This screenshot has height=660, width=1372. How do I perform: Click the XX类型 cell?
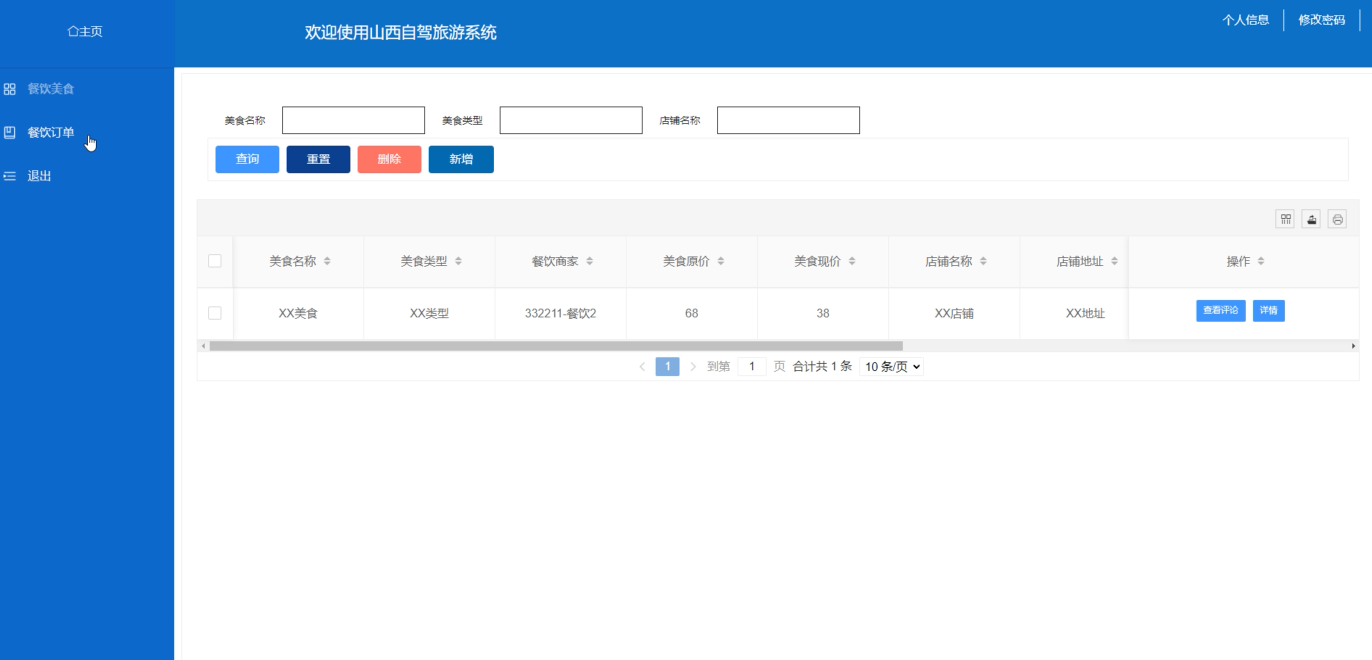(x=430, y=313)
